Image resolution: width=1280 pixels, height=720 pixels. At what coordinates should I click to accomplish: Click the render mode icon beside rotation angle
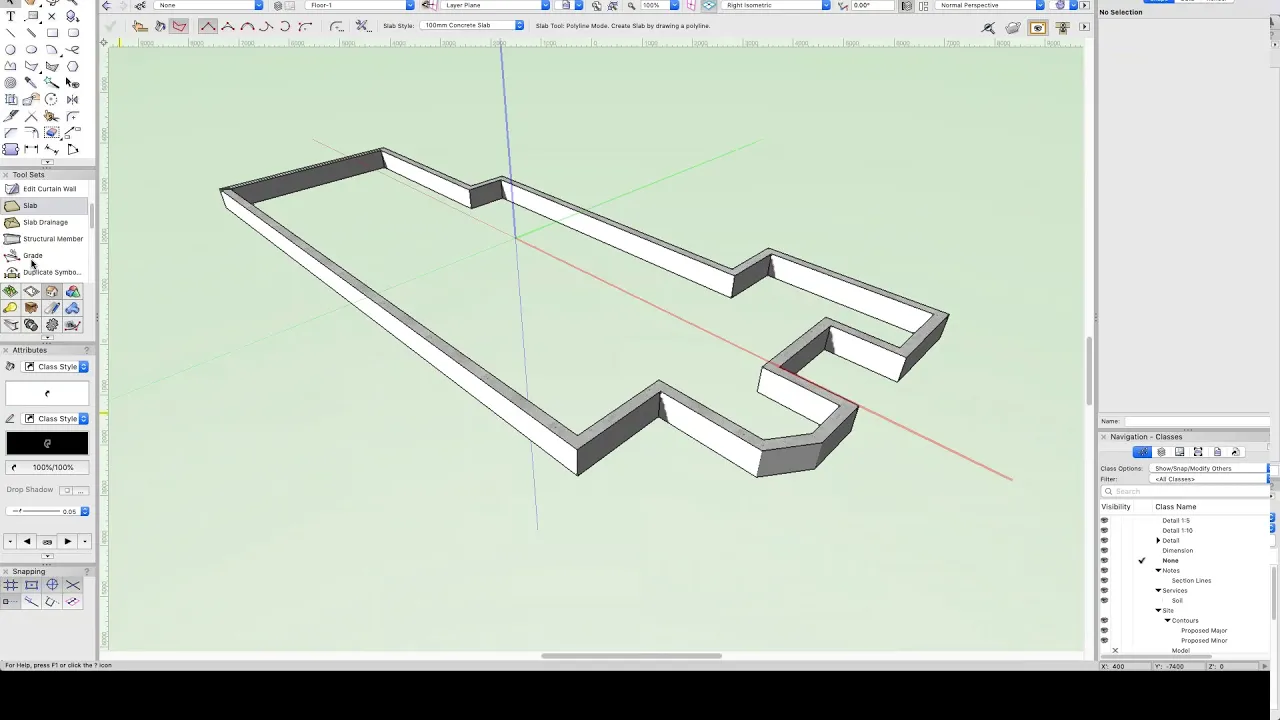coord(908,5)
